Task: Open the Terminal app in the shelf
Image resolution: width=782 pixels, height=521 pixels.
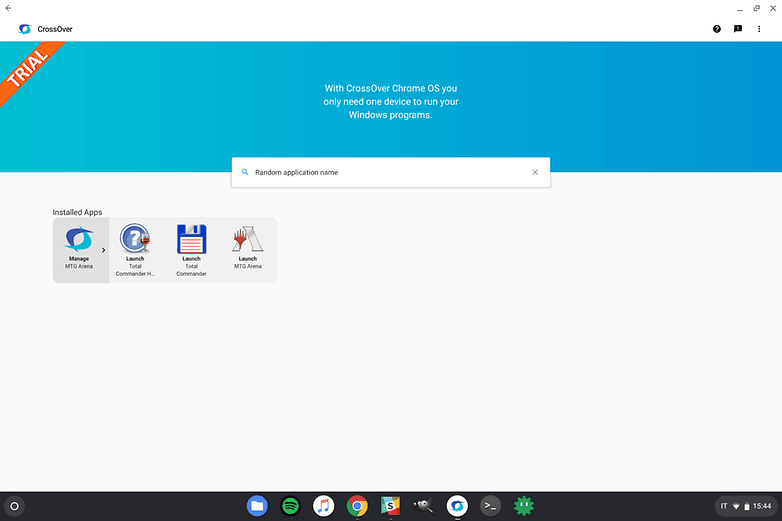Action: pos(490,506)
